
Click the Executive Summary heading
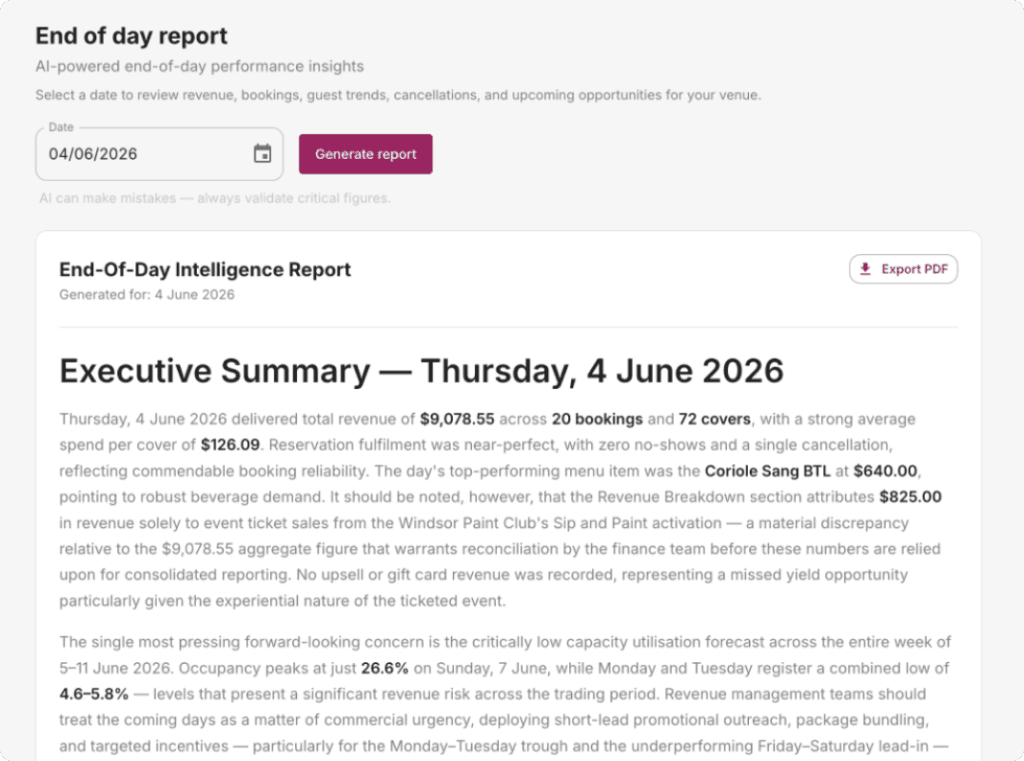pyautogui.click(x=421, y=371)
